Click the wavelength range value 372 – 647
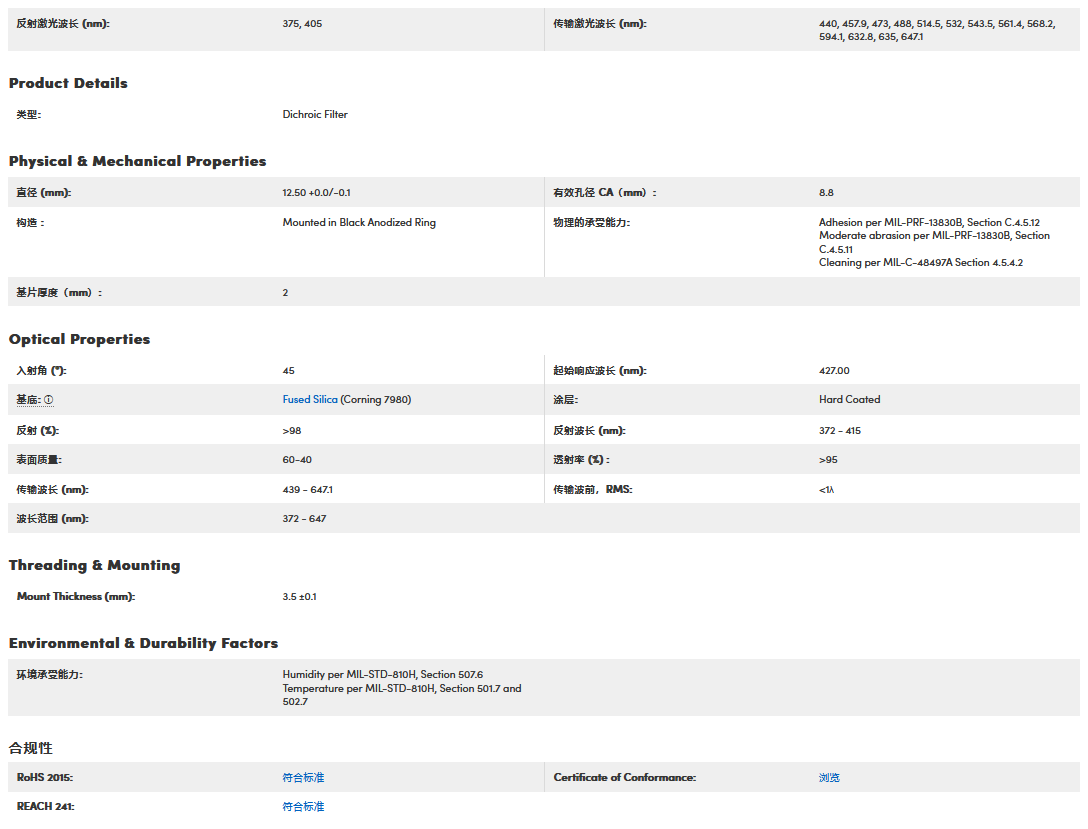 (x=304, y=519)
